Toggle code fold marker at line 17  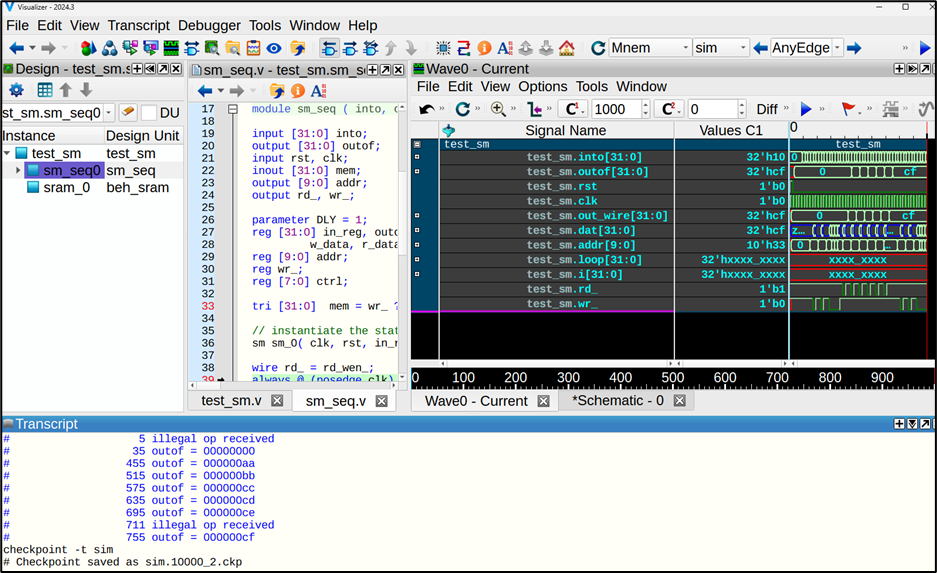233,109
